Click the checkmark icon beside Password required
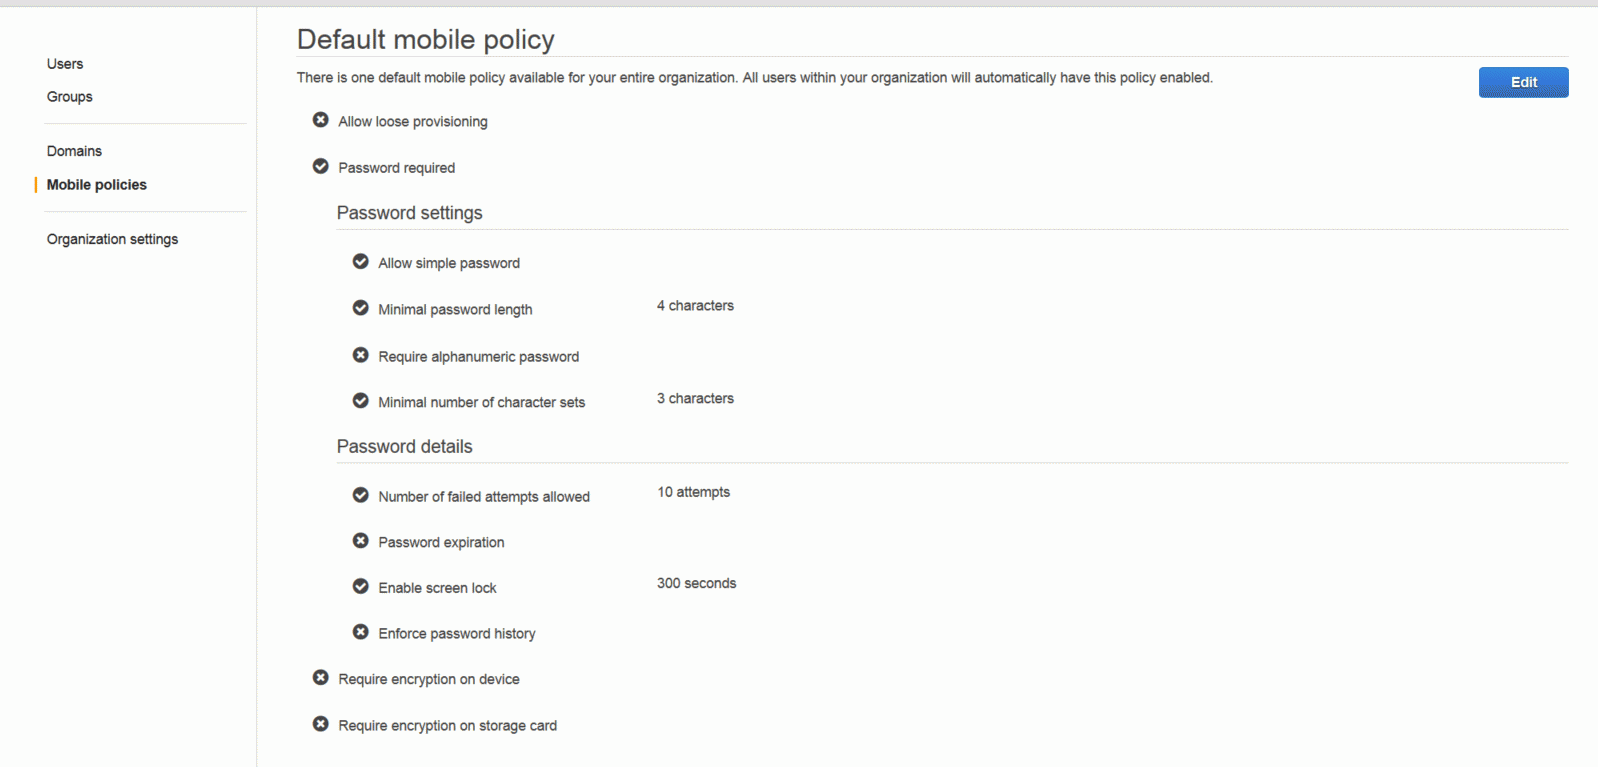Screen dimensions: 1598x767 point(320,166)
